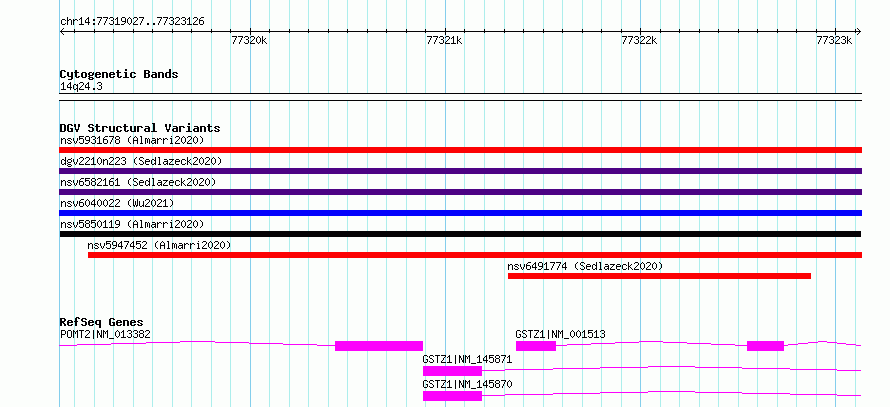Click the POMT2|NM_013382 gene label

[105, 334]
